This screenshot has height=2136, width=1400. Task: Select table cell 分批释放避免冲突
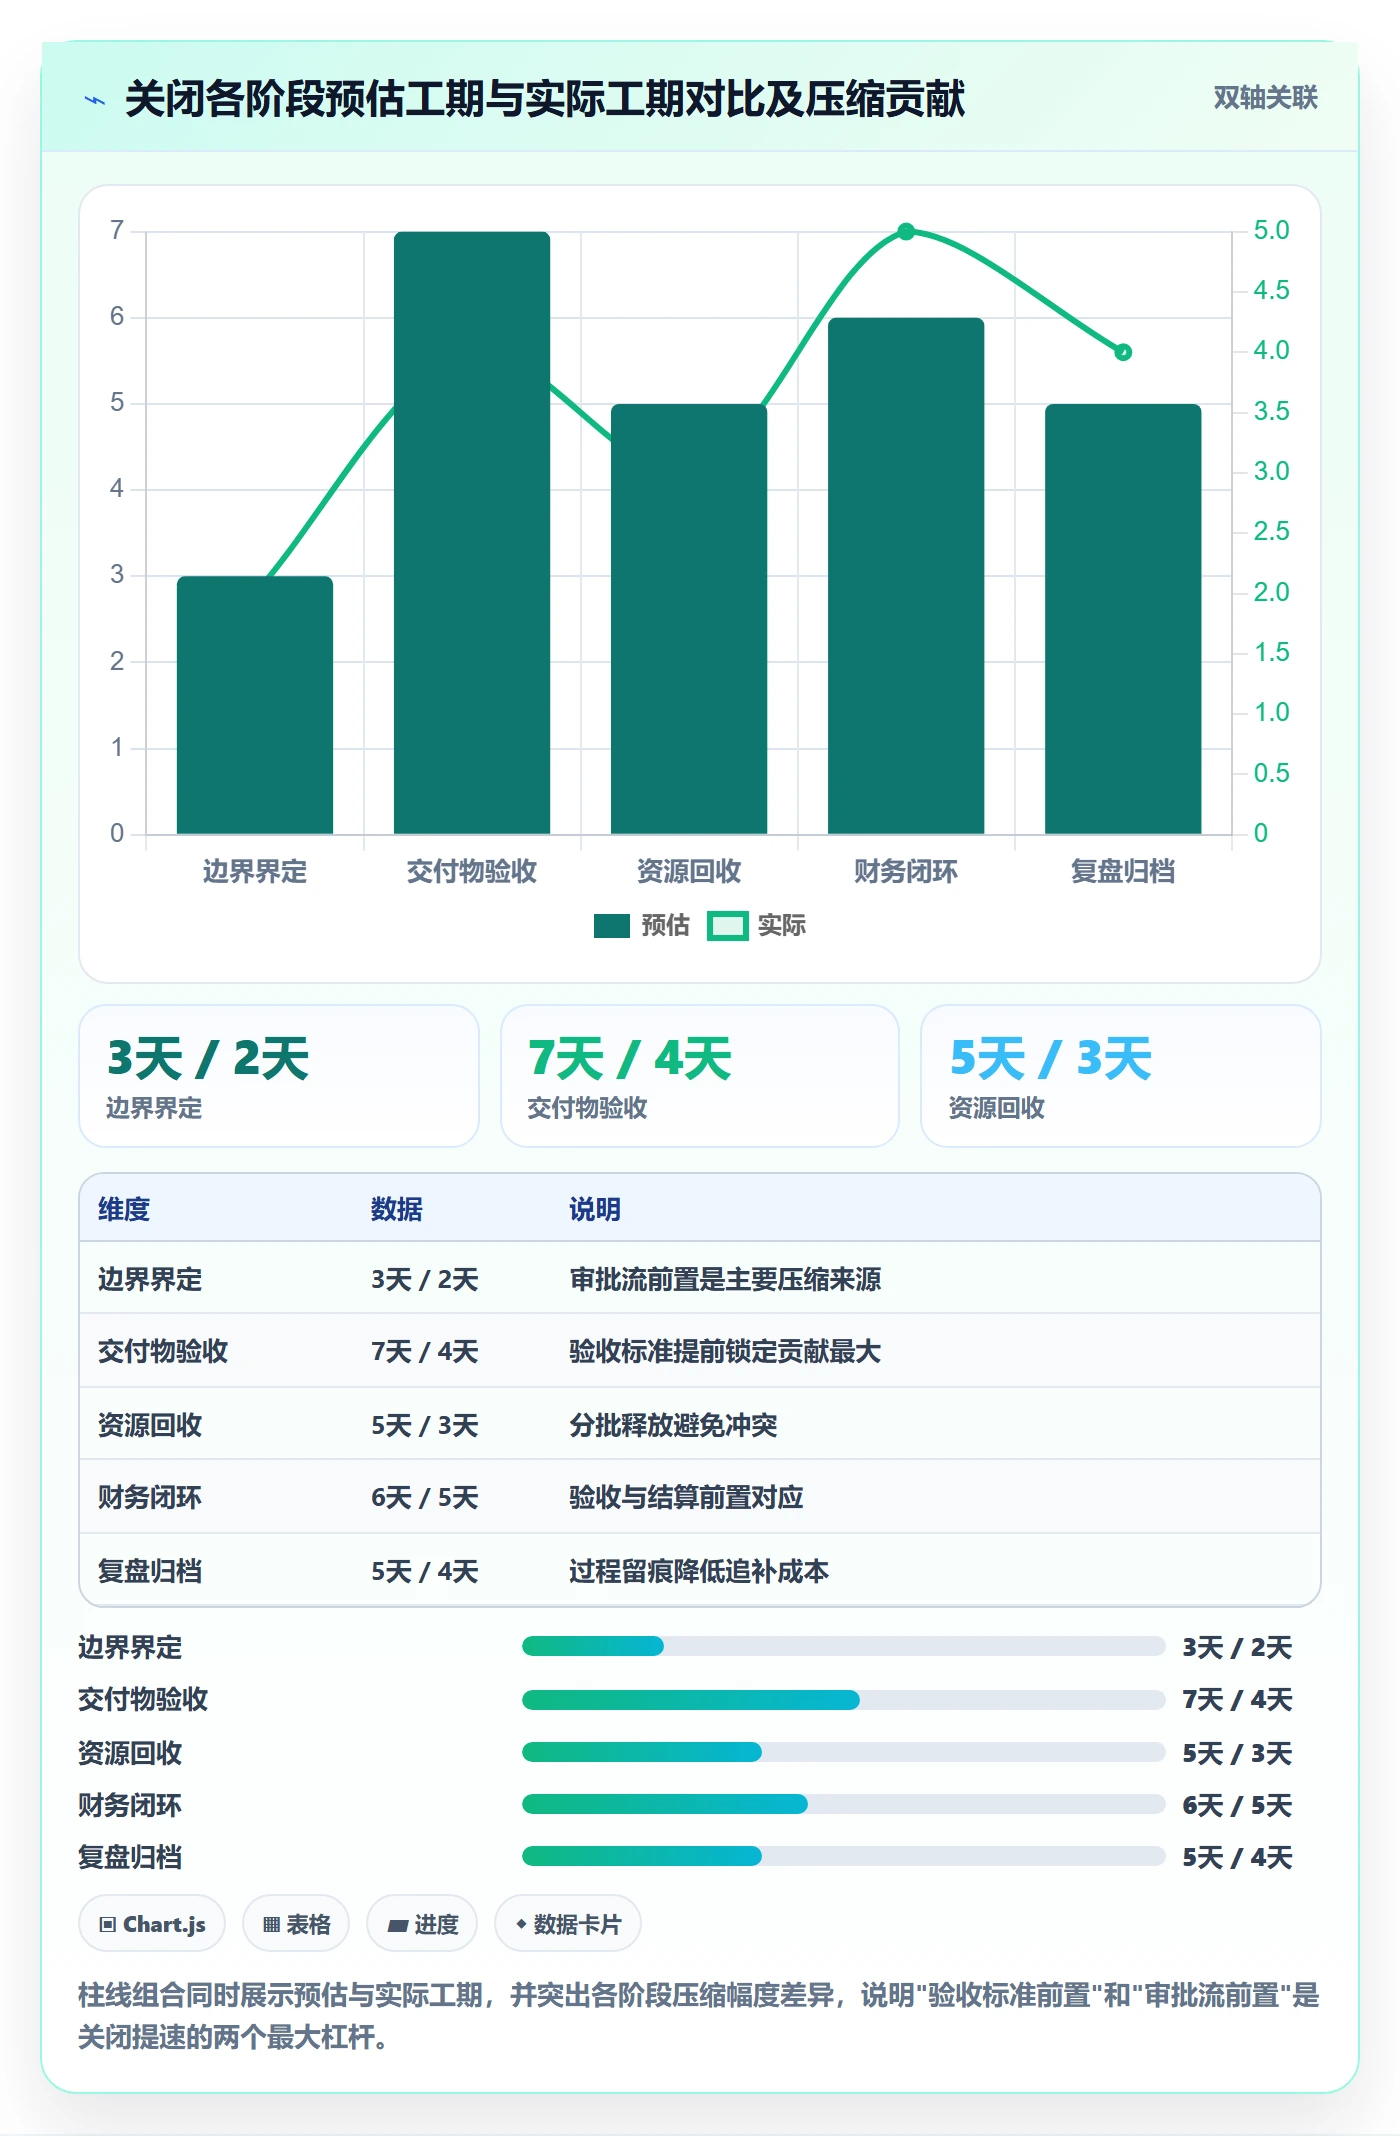[x=673, y=1425]
